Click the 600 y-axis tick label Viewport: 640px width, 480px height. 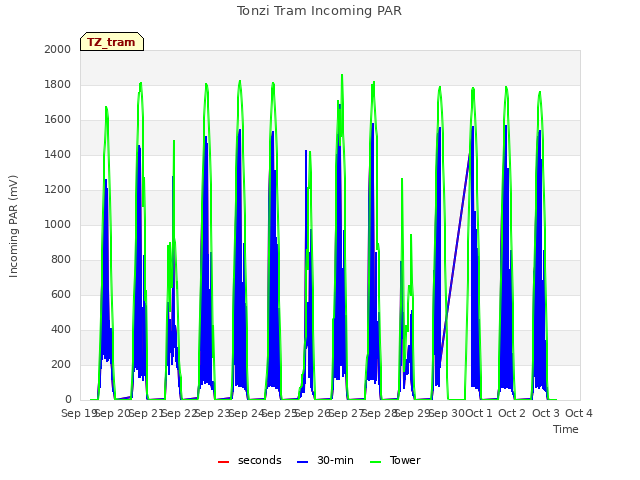coord(61,294)
